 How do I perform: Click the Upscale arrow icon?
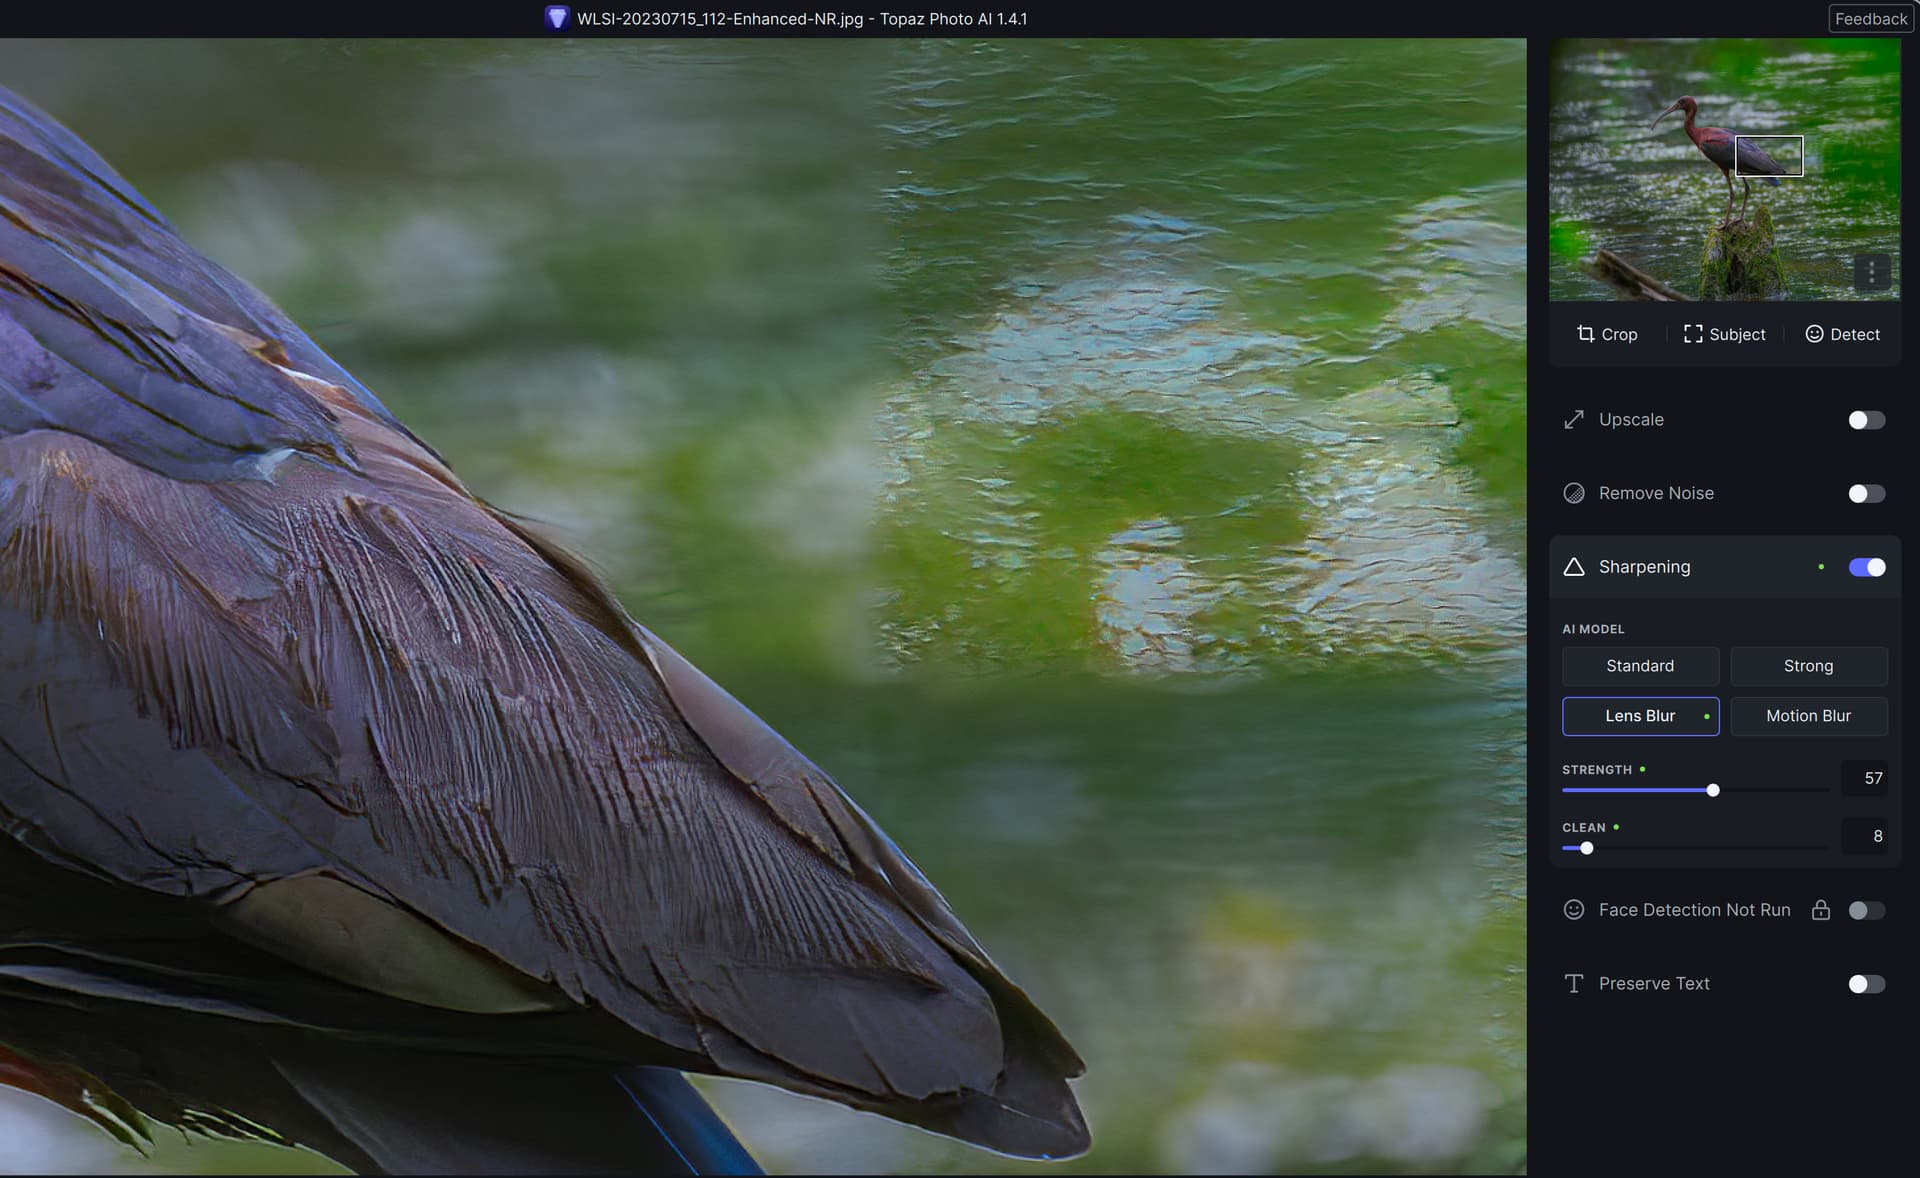tap(1574, 420)
